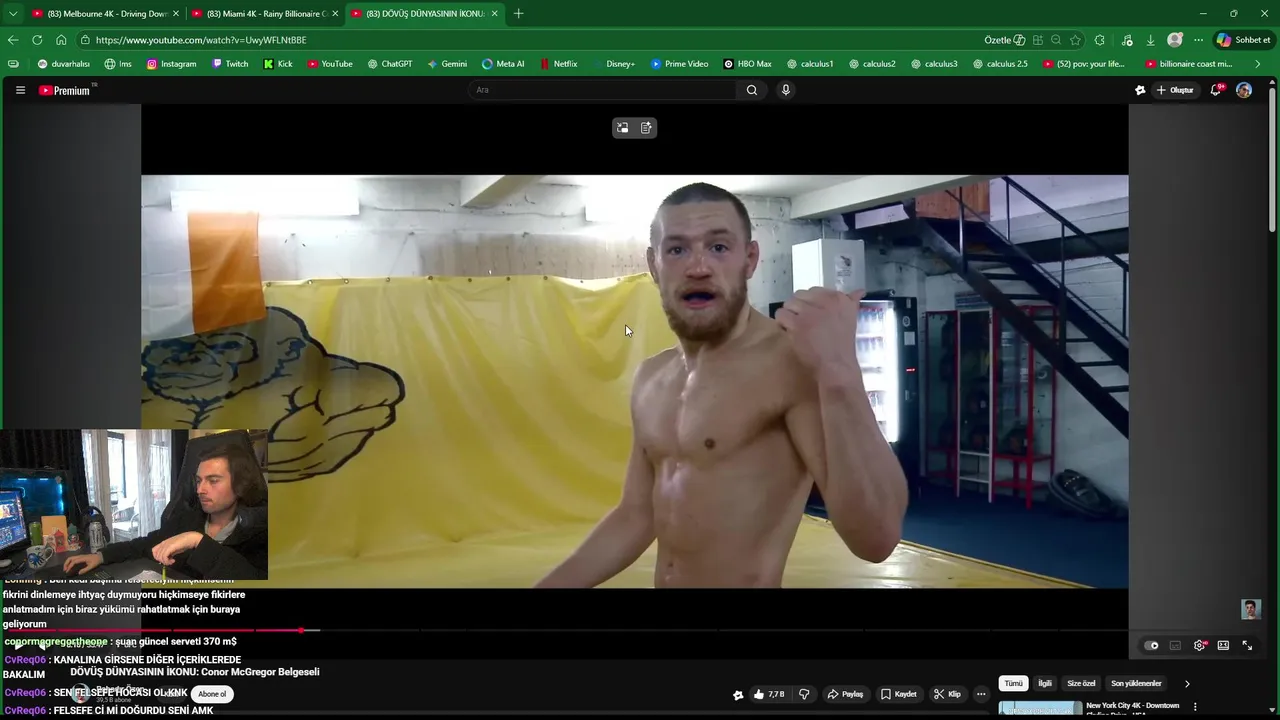
Task: Add page to favorites with star icon
Action: click(x=1075, y=40)
